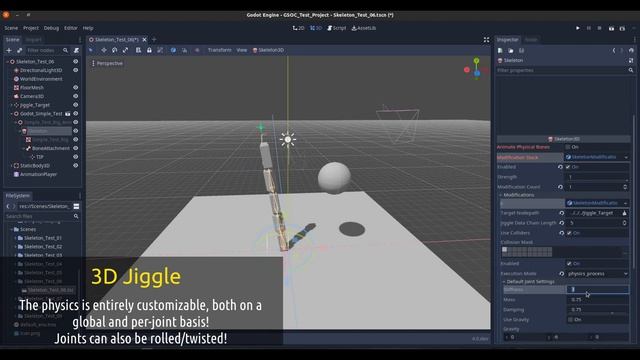Enable Animate Physical Bones checkbox
Image resolution: width=640 pixels, height=360 pixels.
(x=568, y=147)
